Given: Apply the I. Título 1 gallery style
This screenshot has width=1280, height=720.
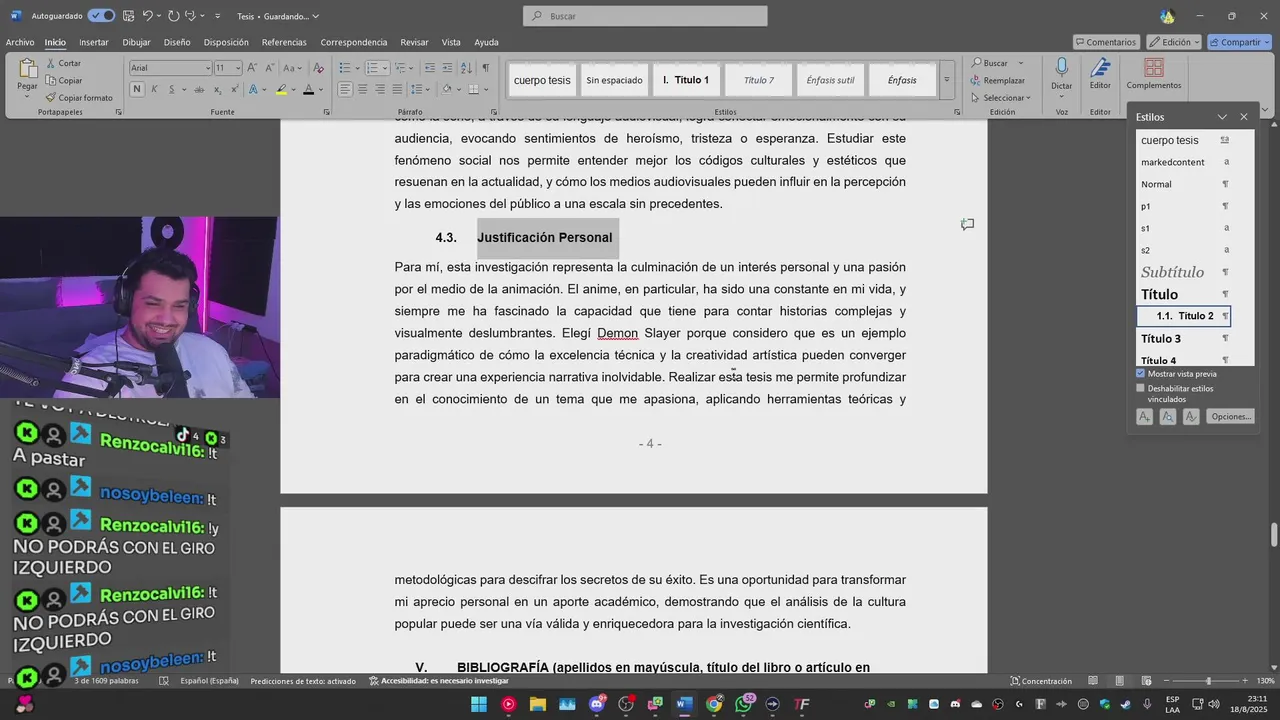Looking at the screenshot, I should pos(686,80).
